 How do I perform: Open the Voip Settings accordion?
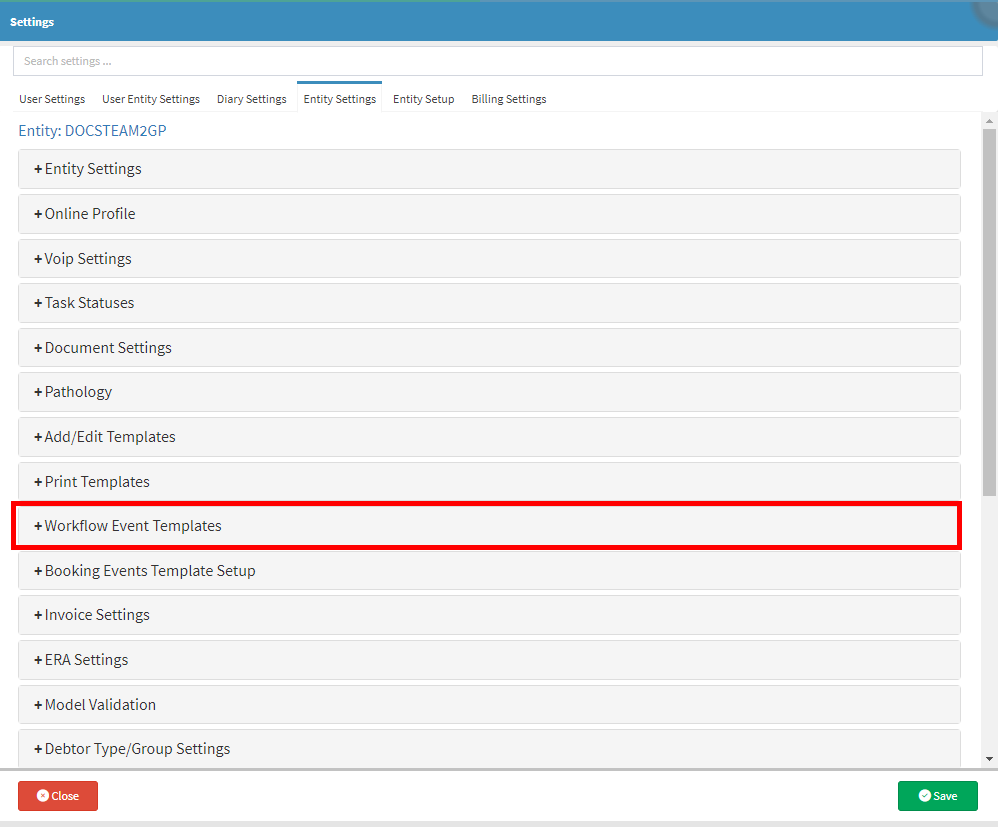click(x=88, y=259)
